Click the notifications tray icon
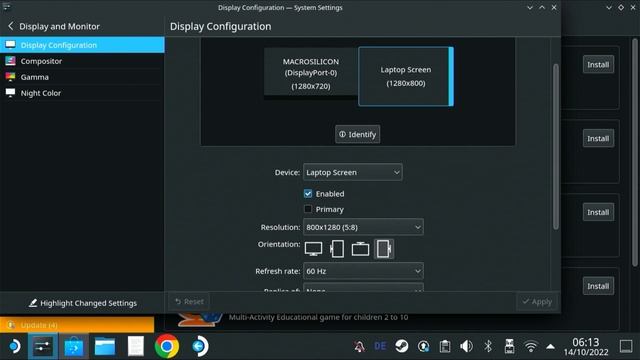Viewport: 640px width, 360px height. pyautogui.click(x=359, y=347)
